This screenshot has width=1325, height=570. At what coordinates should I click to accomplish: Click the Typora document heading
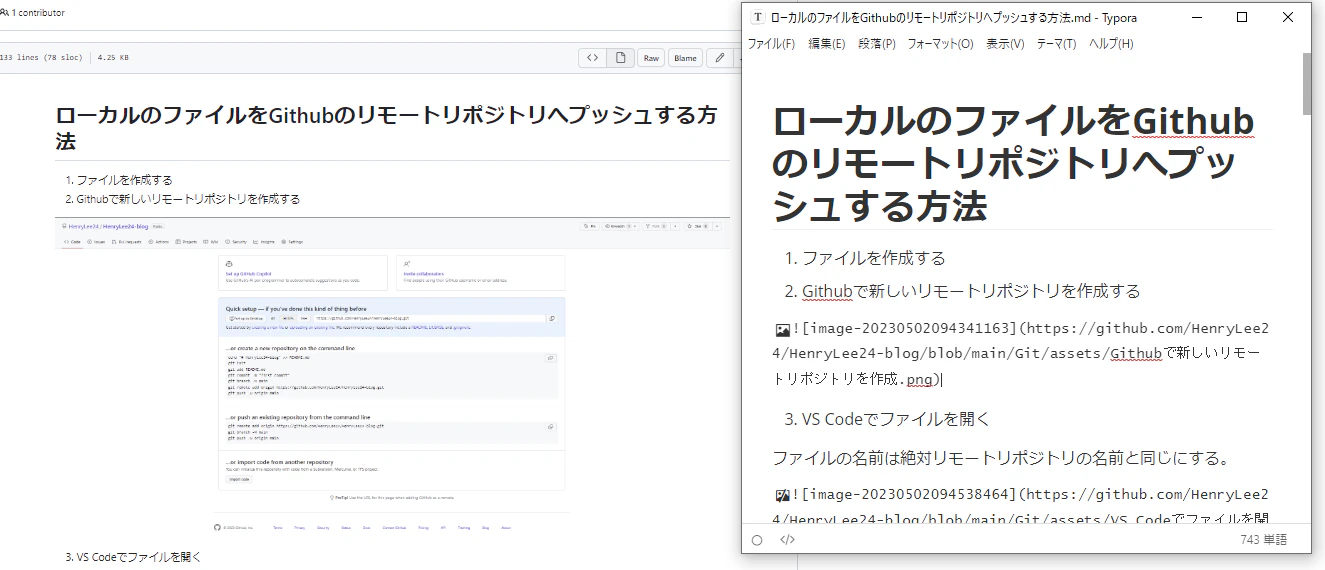[x=1013, y=163]
